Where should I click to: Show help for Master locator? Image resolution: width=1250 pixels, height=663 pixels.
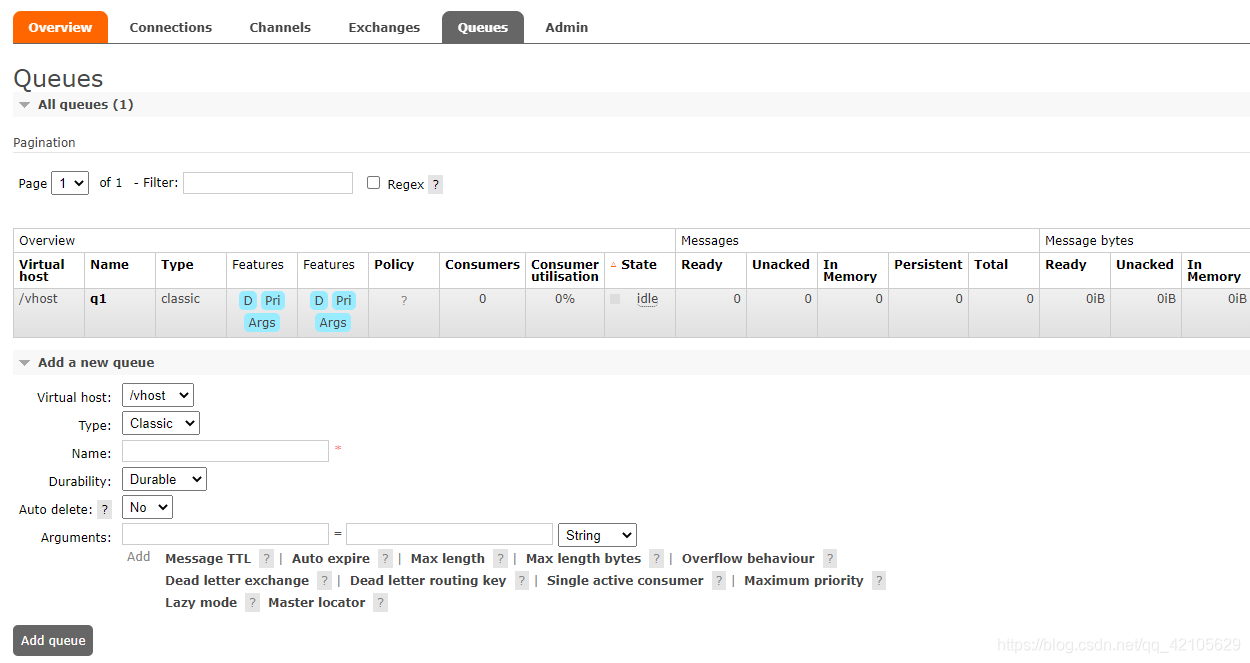380,603
